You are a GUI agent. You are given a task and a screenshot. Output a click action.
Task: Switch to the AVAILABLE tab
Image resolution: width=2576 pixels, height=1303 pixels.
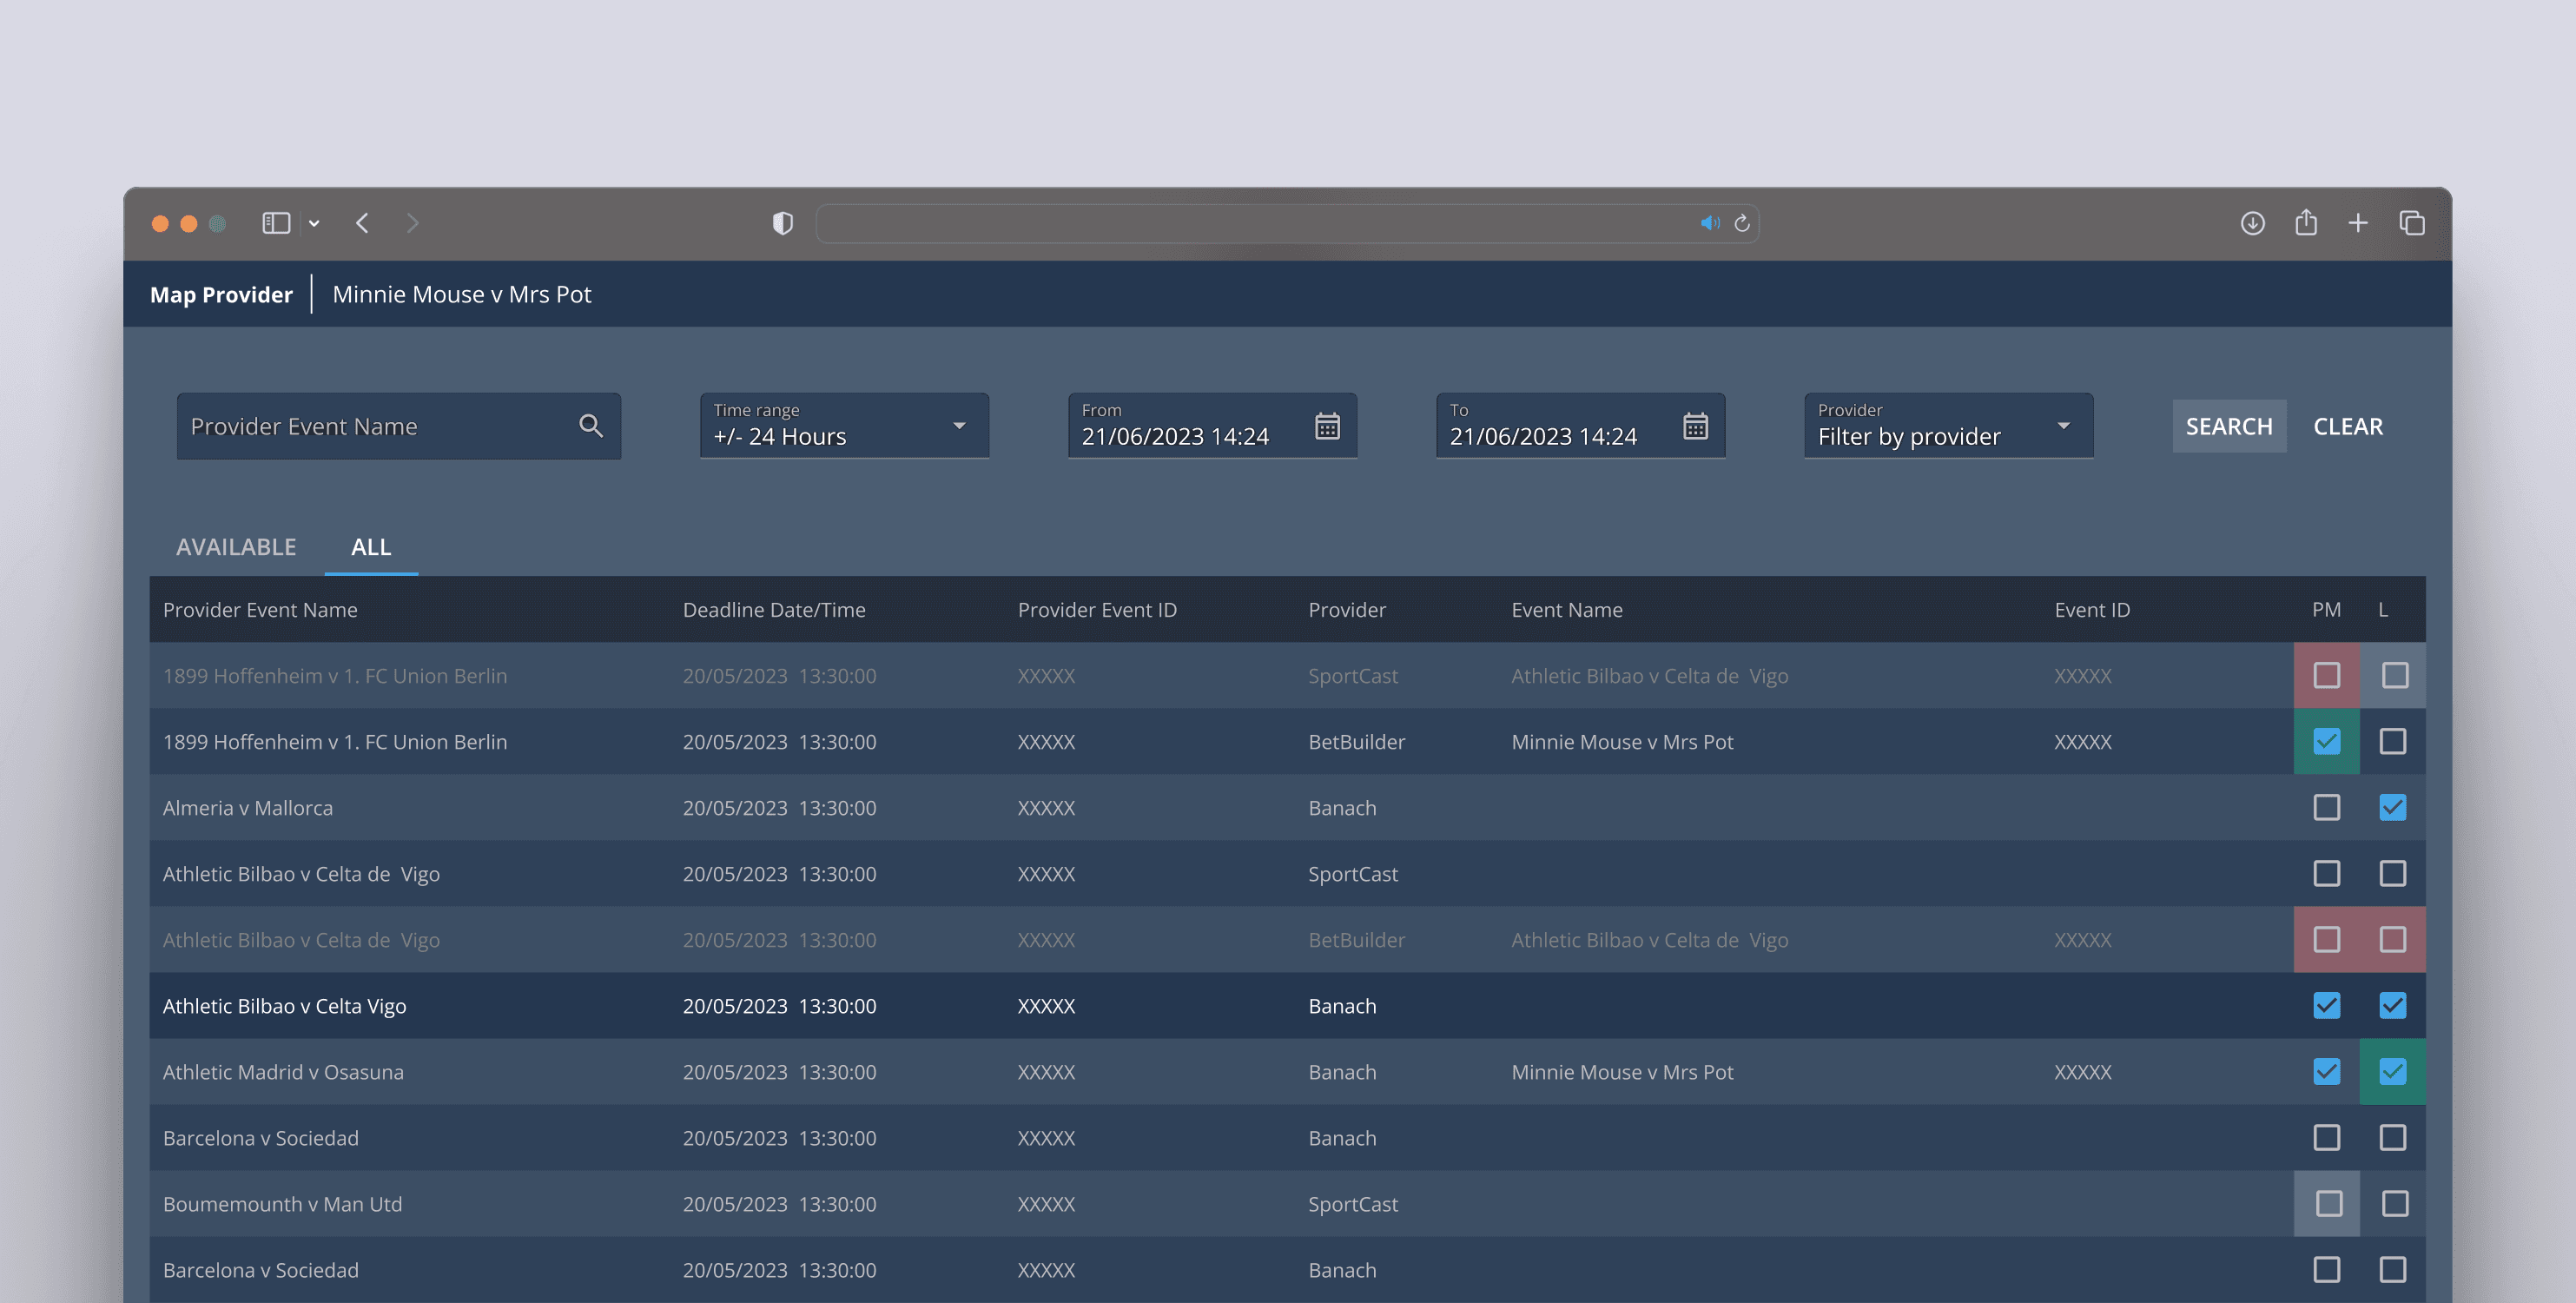point(236,547)
